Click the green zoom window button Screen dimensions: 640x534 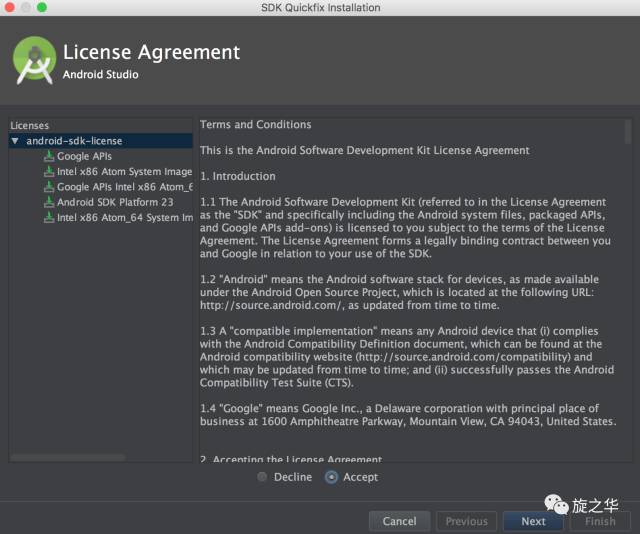42,7
